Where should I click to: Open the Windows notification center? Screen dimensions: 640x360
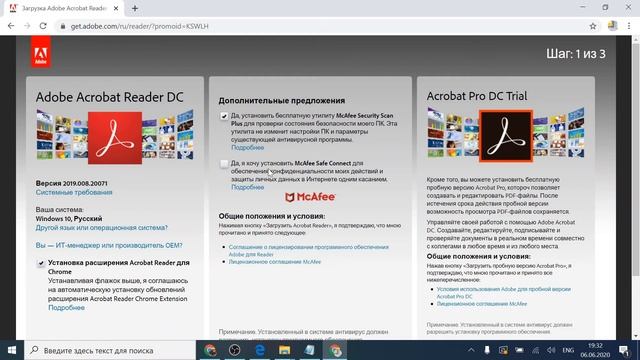pyautogui.click(x=624, y=350)
